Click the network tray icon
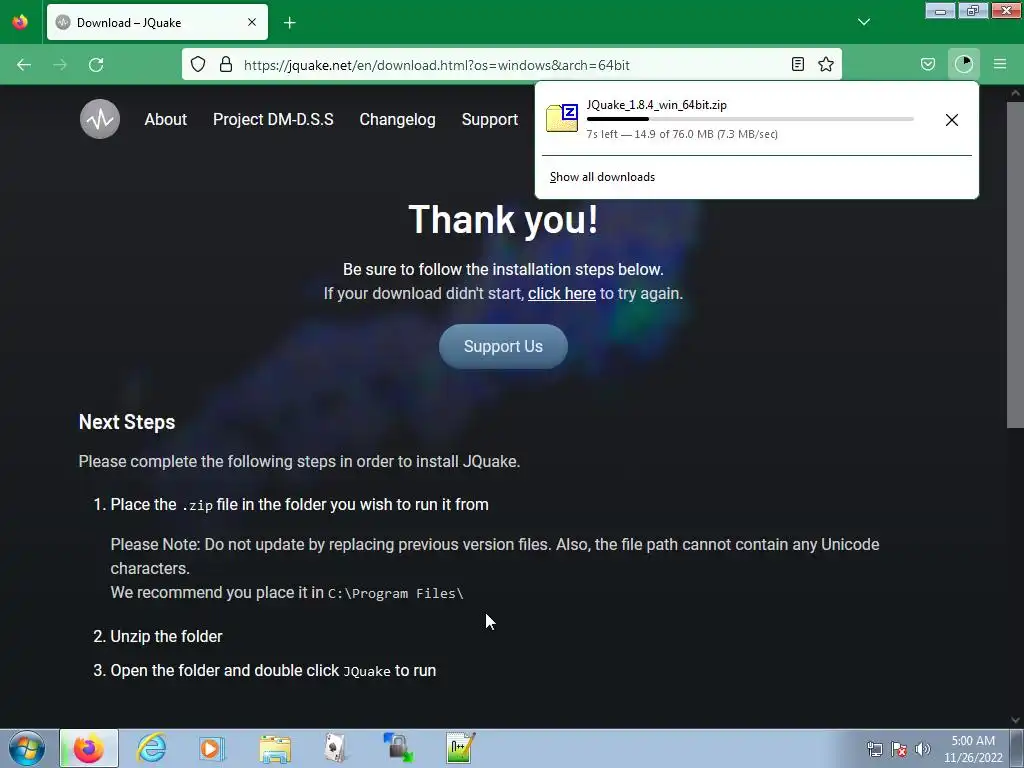 click(x=874, y=749)
